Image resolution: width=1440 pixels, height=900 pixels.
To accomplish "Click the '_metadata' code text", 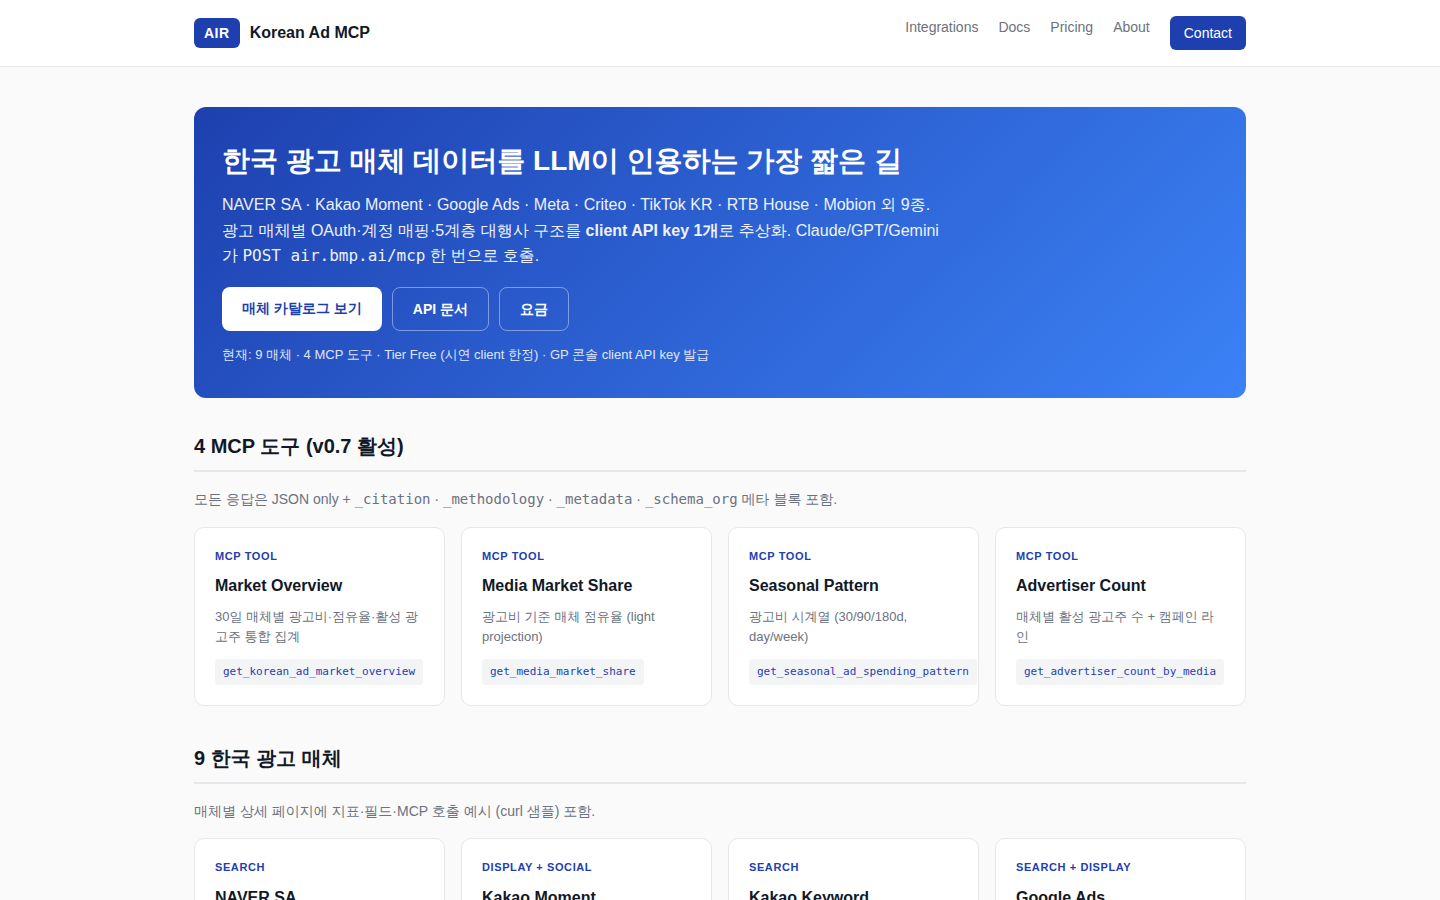I will point(594,499).
